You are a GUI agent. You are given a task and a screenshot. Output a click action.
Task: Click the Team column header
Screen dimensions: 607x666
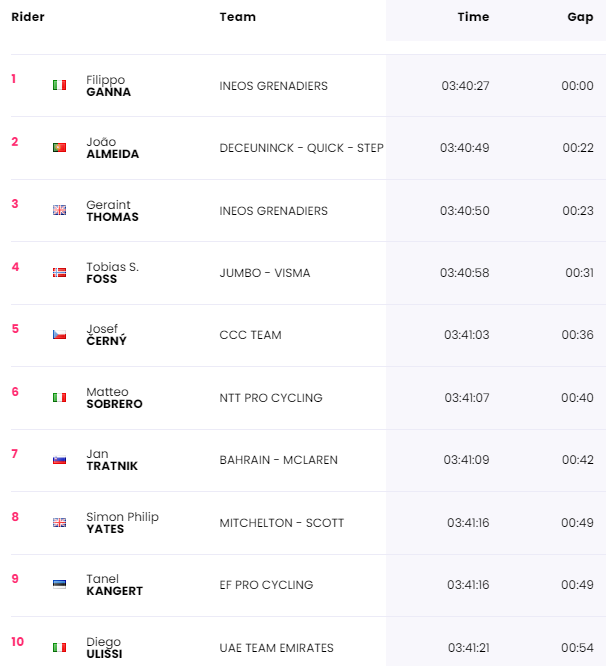point(237,17)
